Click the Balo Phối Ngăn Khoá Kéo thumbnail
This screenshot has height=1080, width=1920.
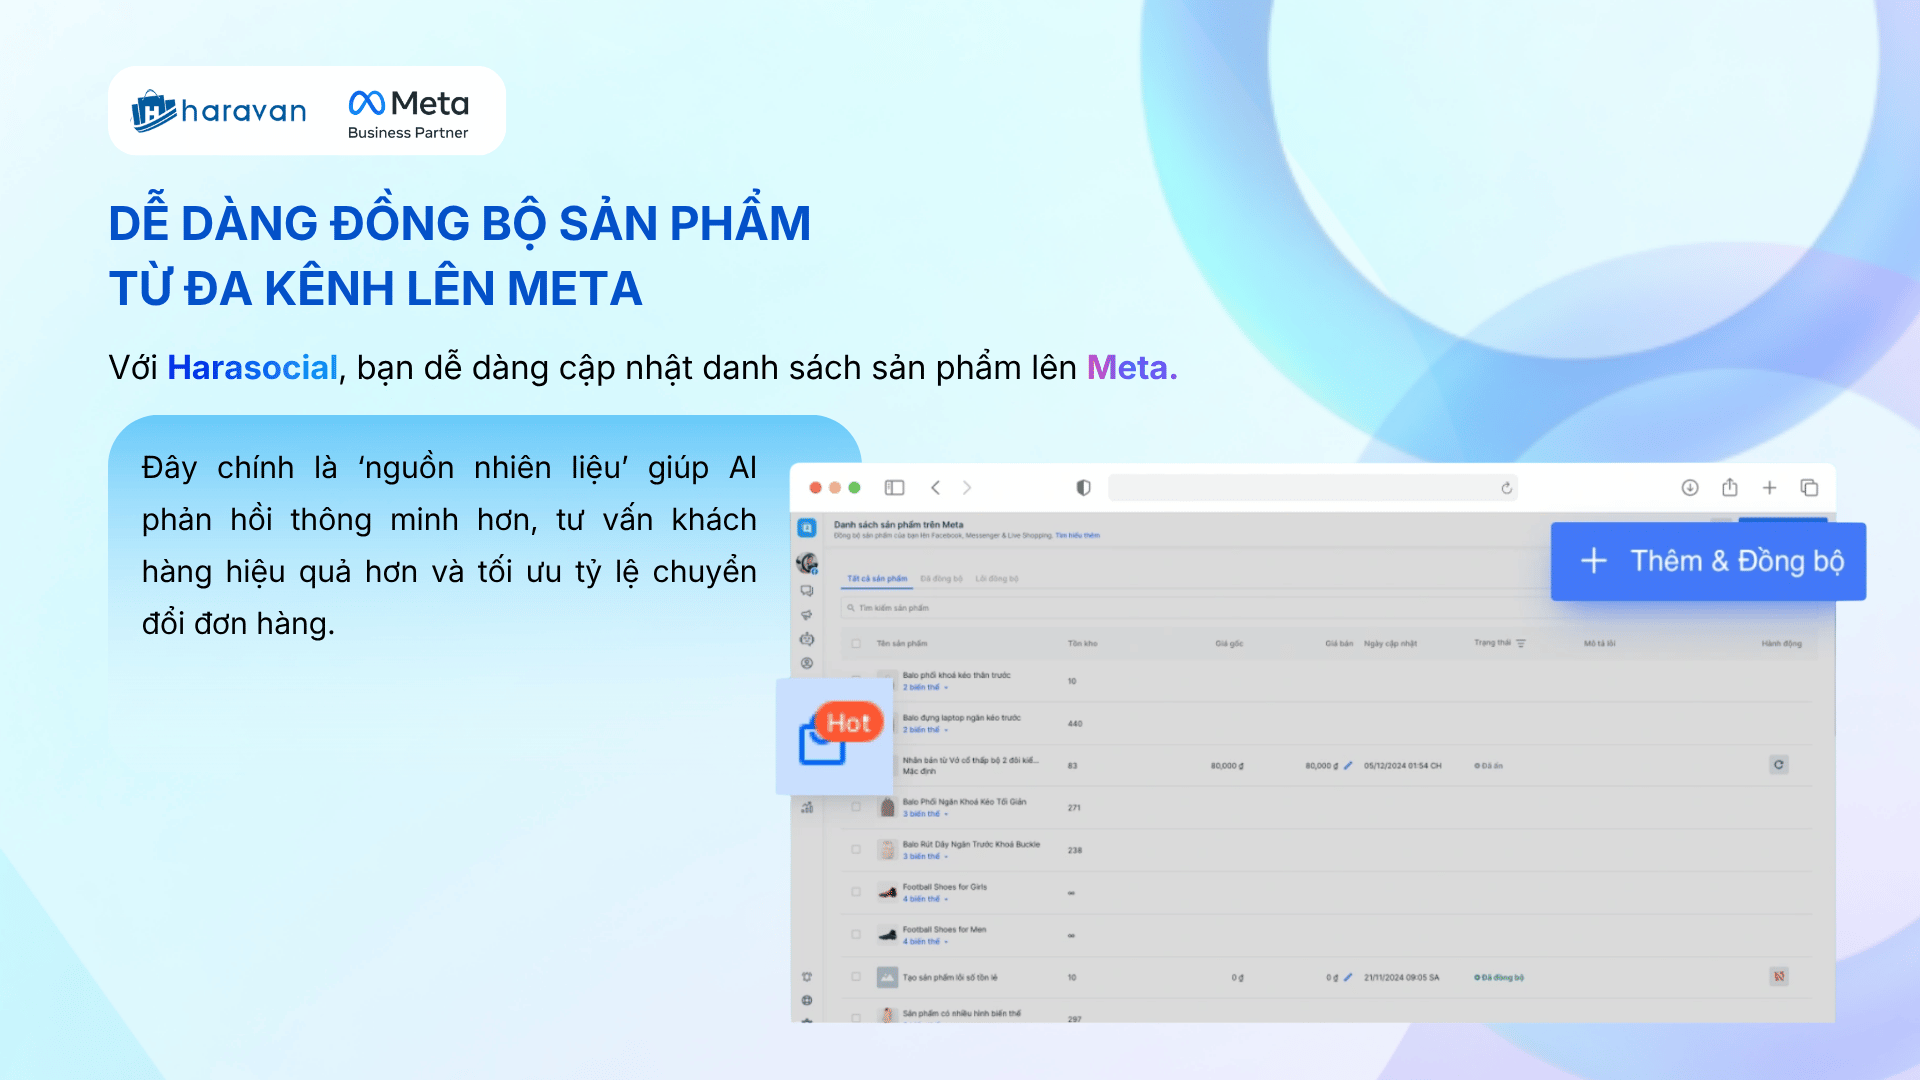coord(887,807)
